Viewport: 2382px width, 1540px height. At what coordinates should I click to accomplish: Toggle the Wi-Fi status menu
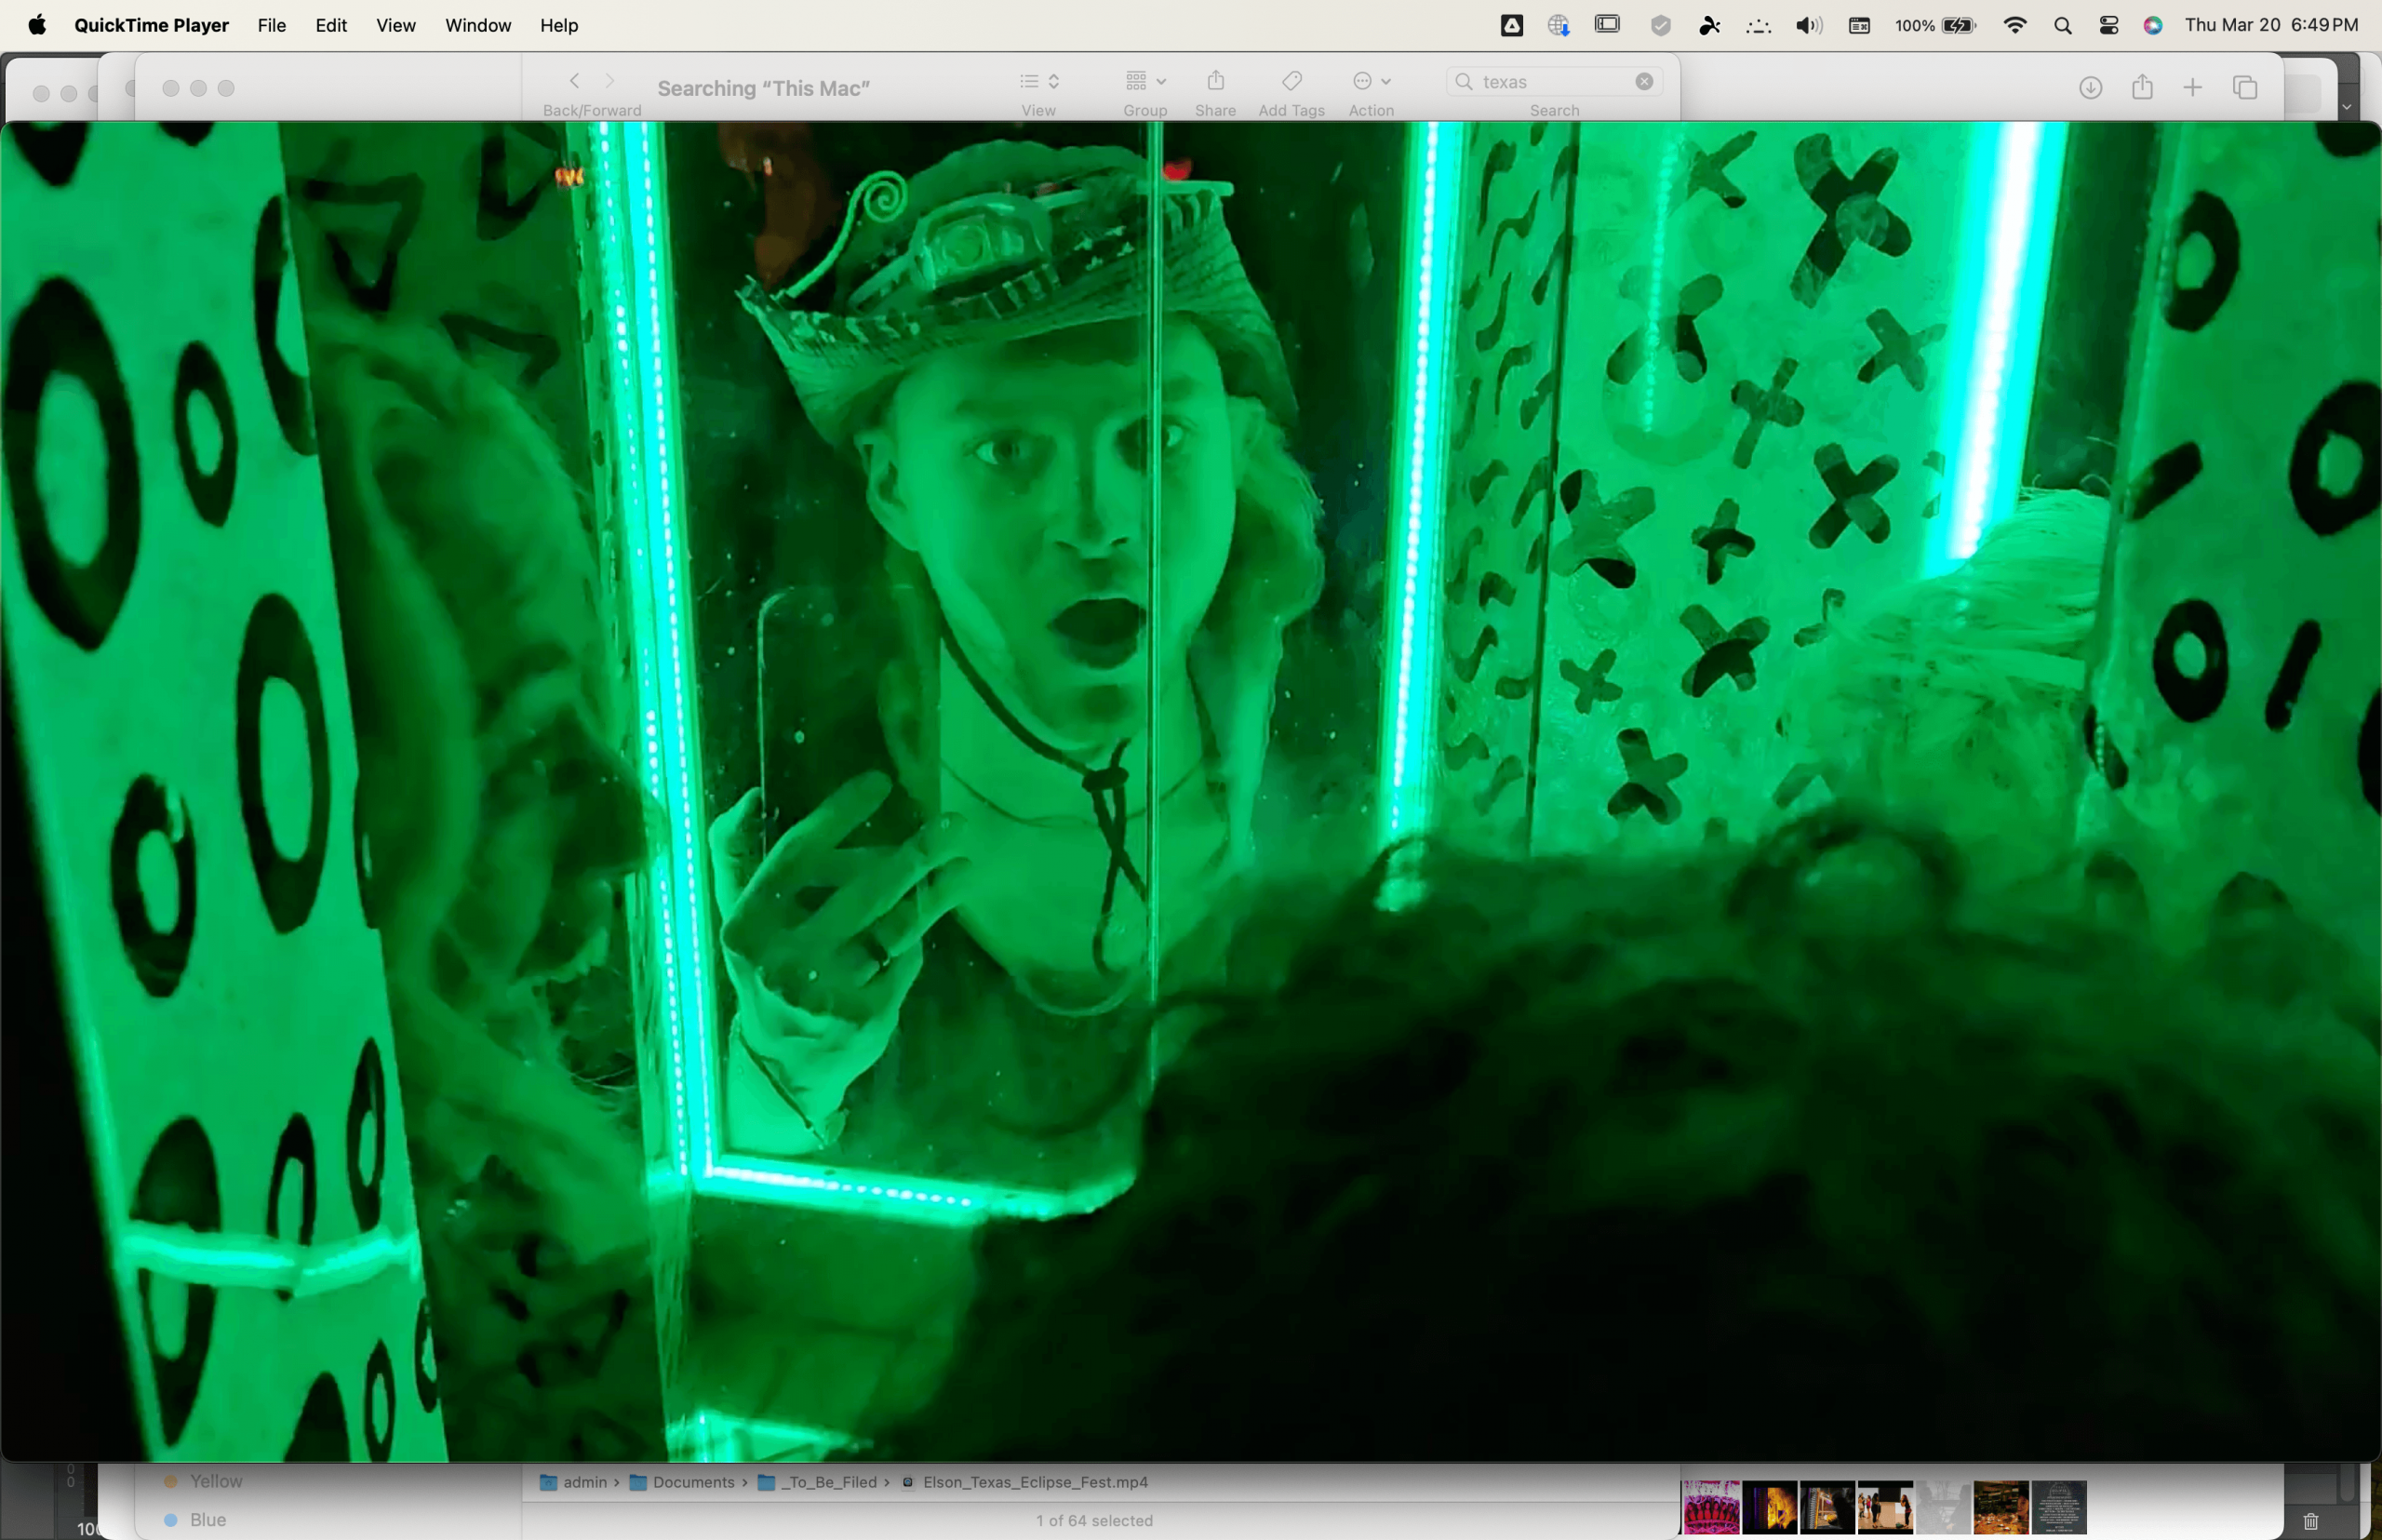pos(2015,26)
